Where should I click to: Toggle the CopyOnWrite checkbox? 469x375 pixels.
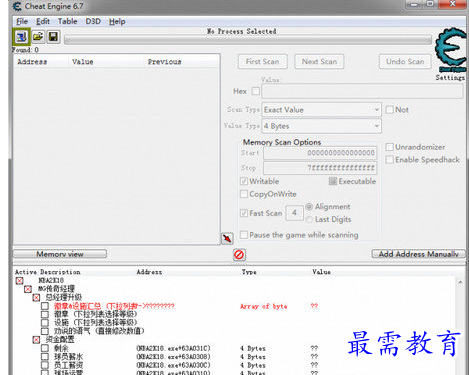244,194
